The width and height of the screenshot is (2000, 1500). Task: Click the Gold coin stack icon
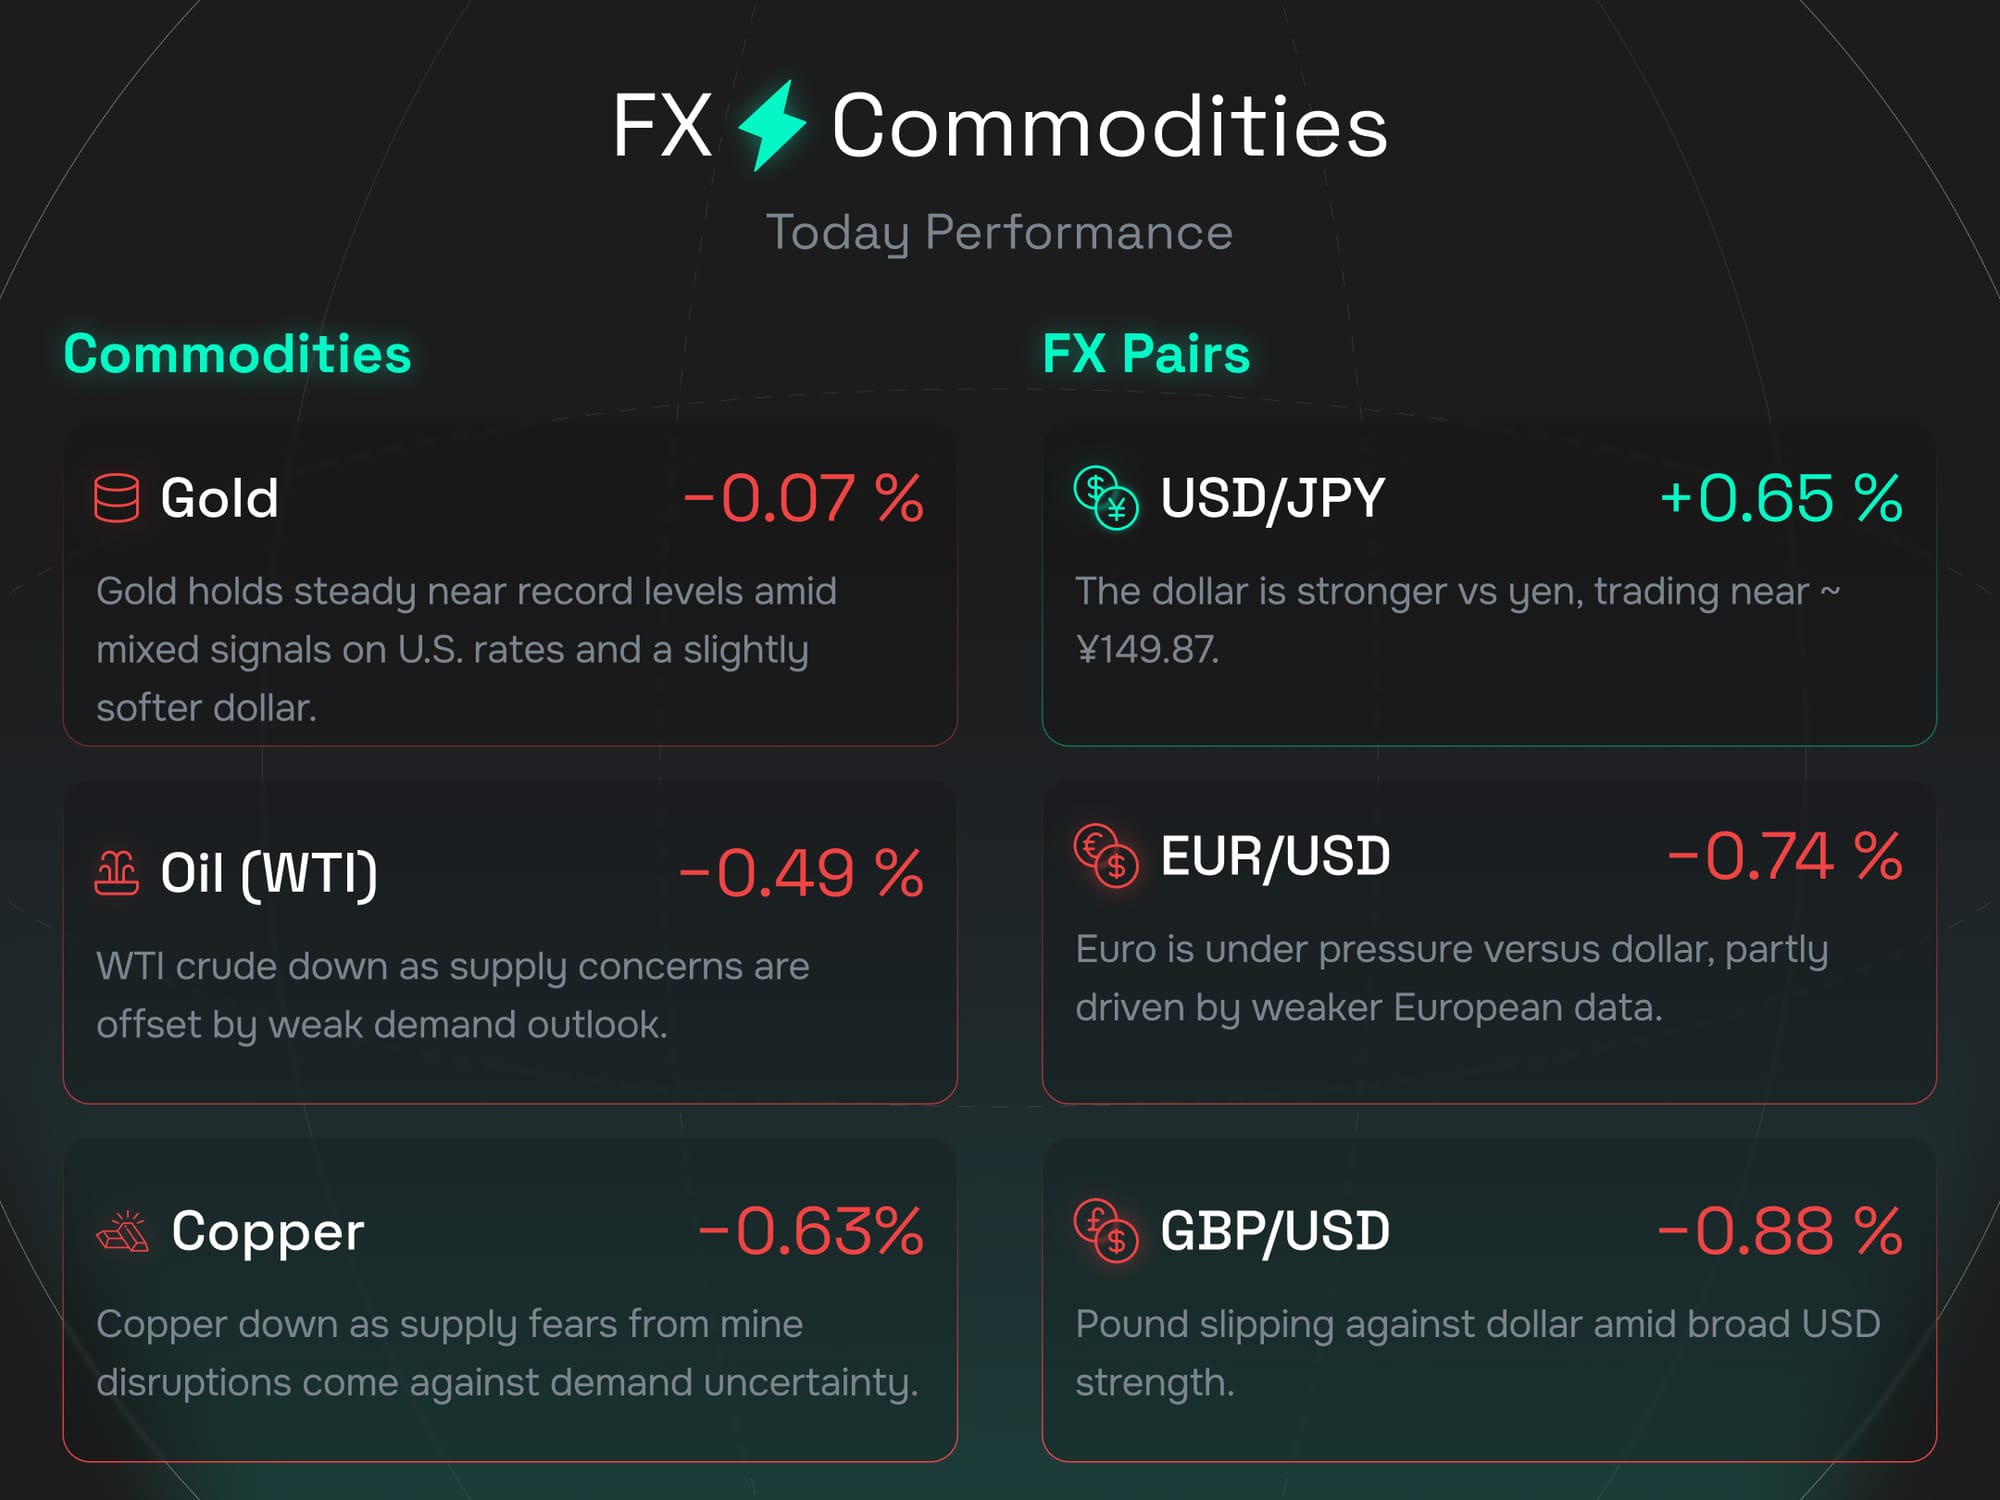point(116,498)
